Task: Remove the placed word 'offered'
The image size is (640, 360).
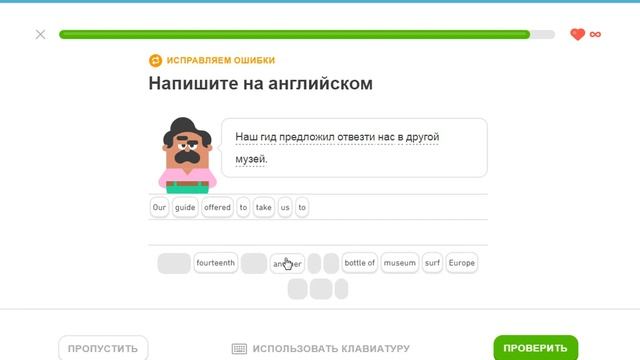Action: 217,207
